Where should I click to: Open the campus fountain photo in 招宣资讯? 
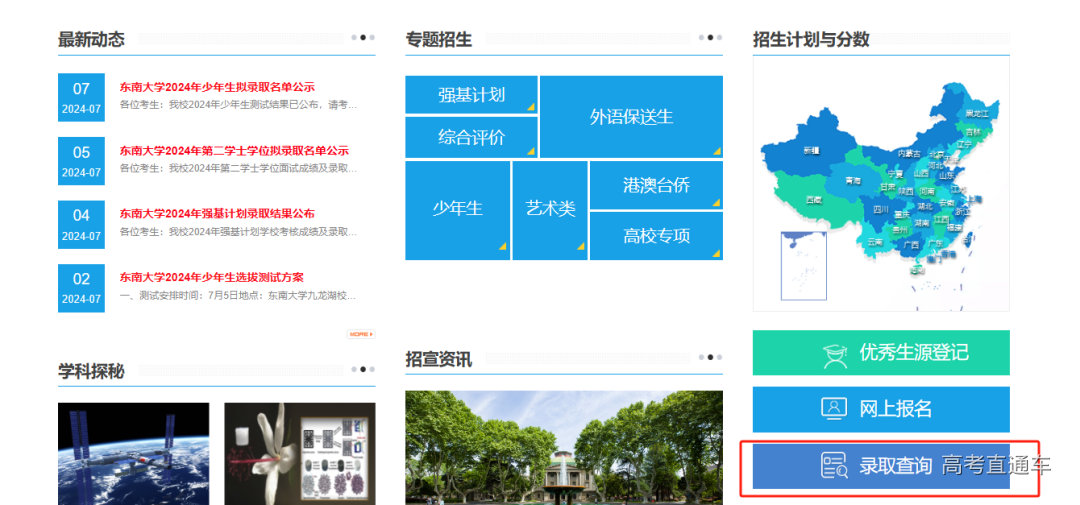click(563, 447)
